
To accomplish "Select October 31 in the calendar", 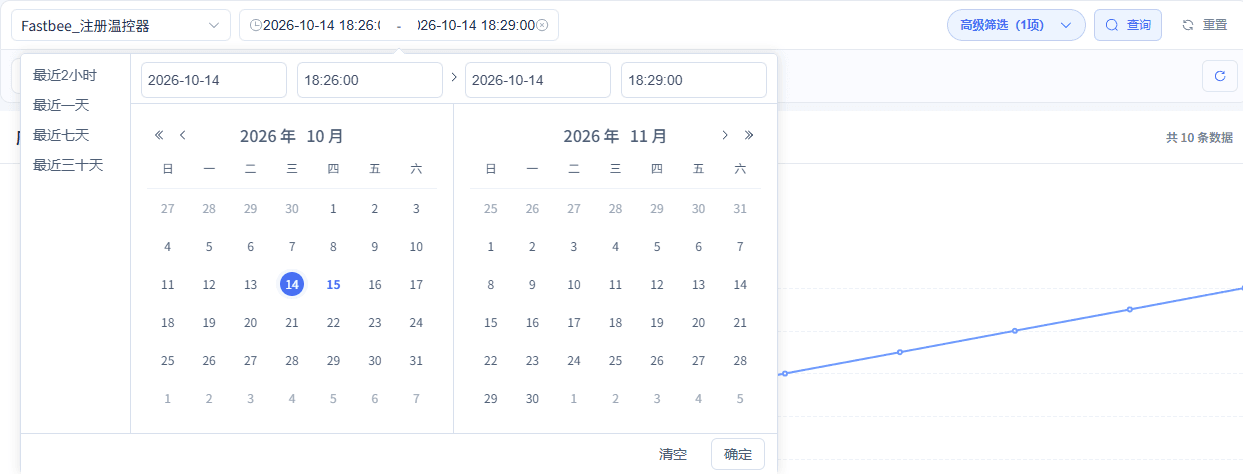I will 416,361.
